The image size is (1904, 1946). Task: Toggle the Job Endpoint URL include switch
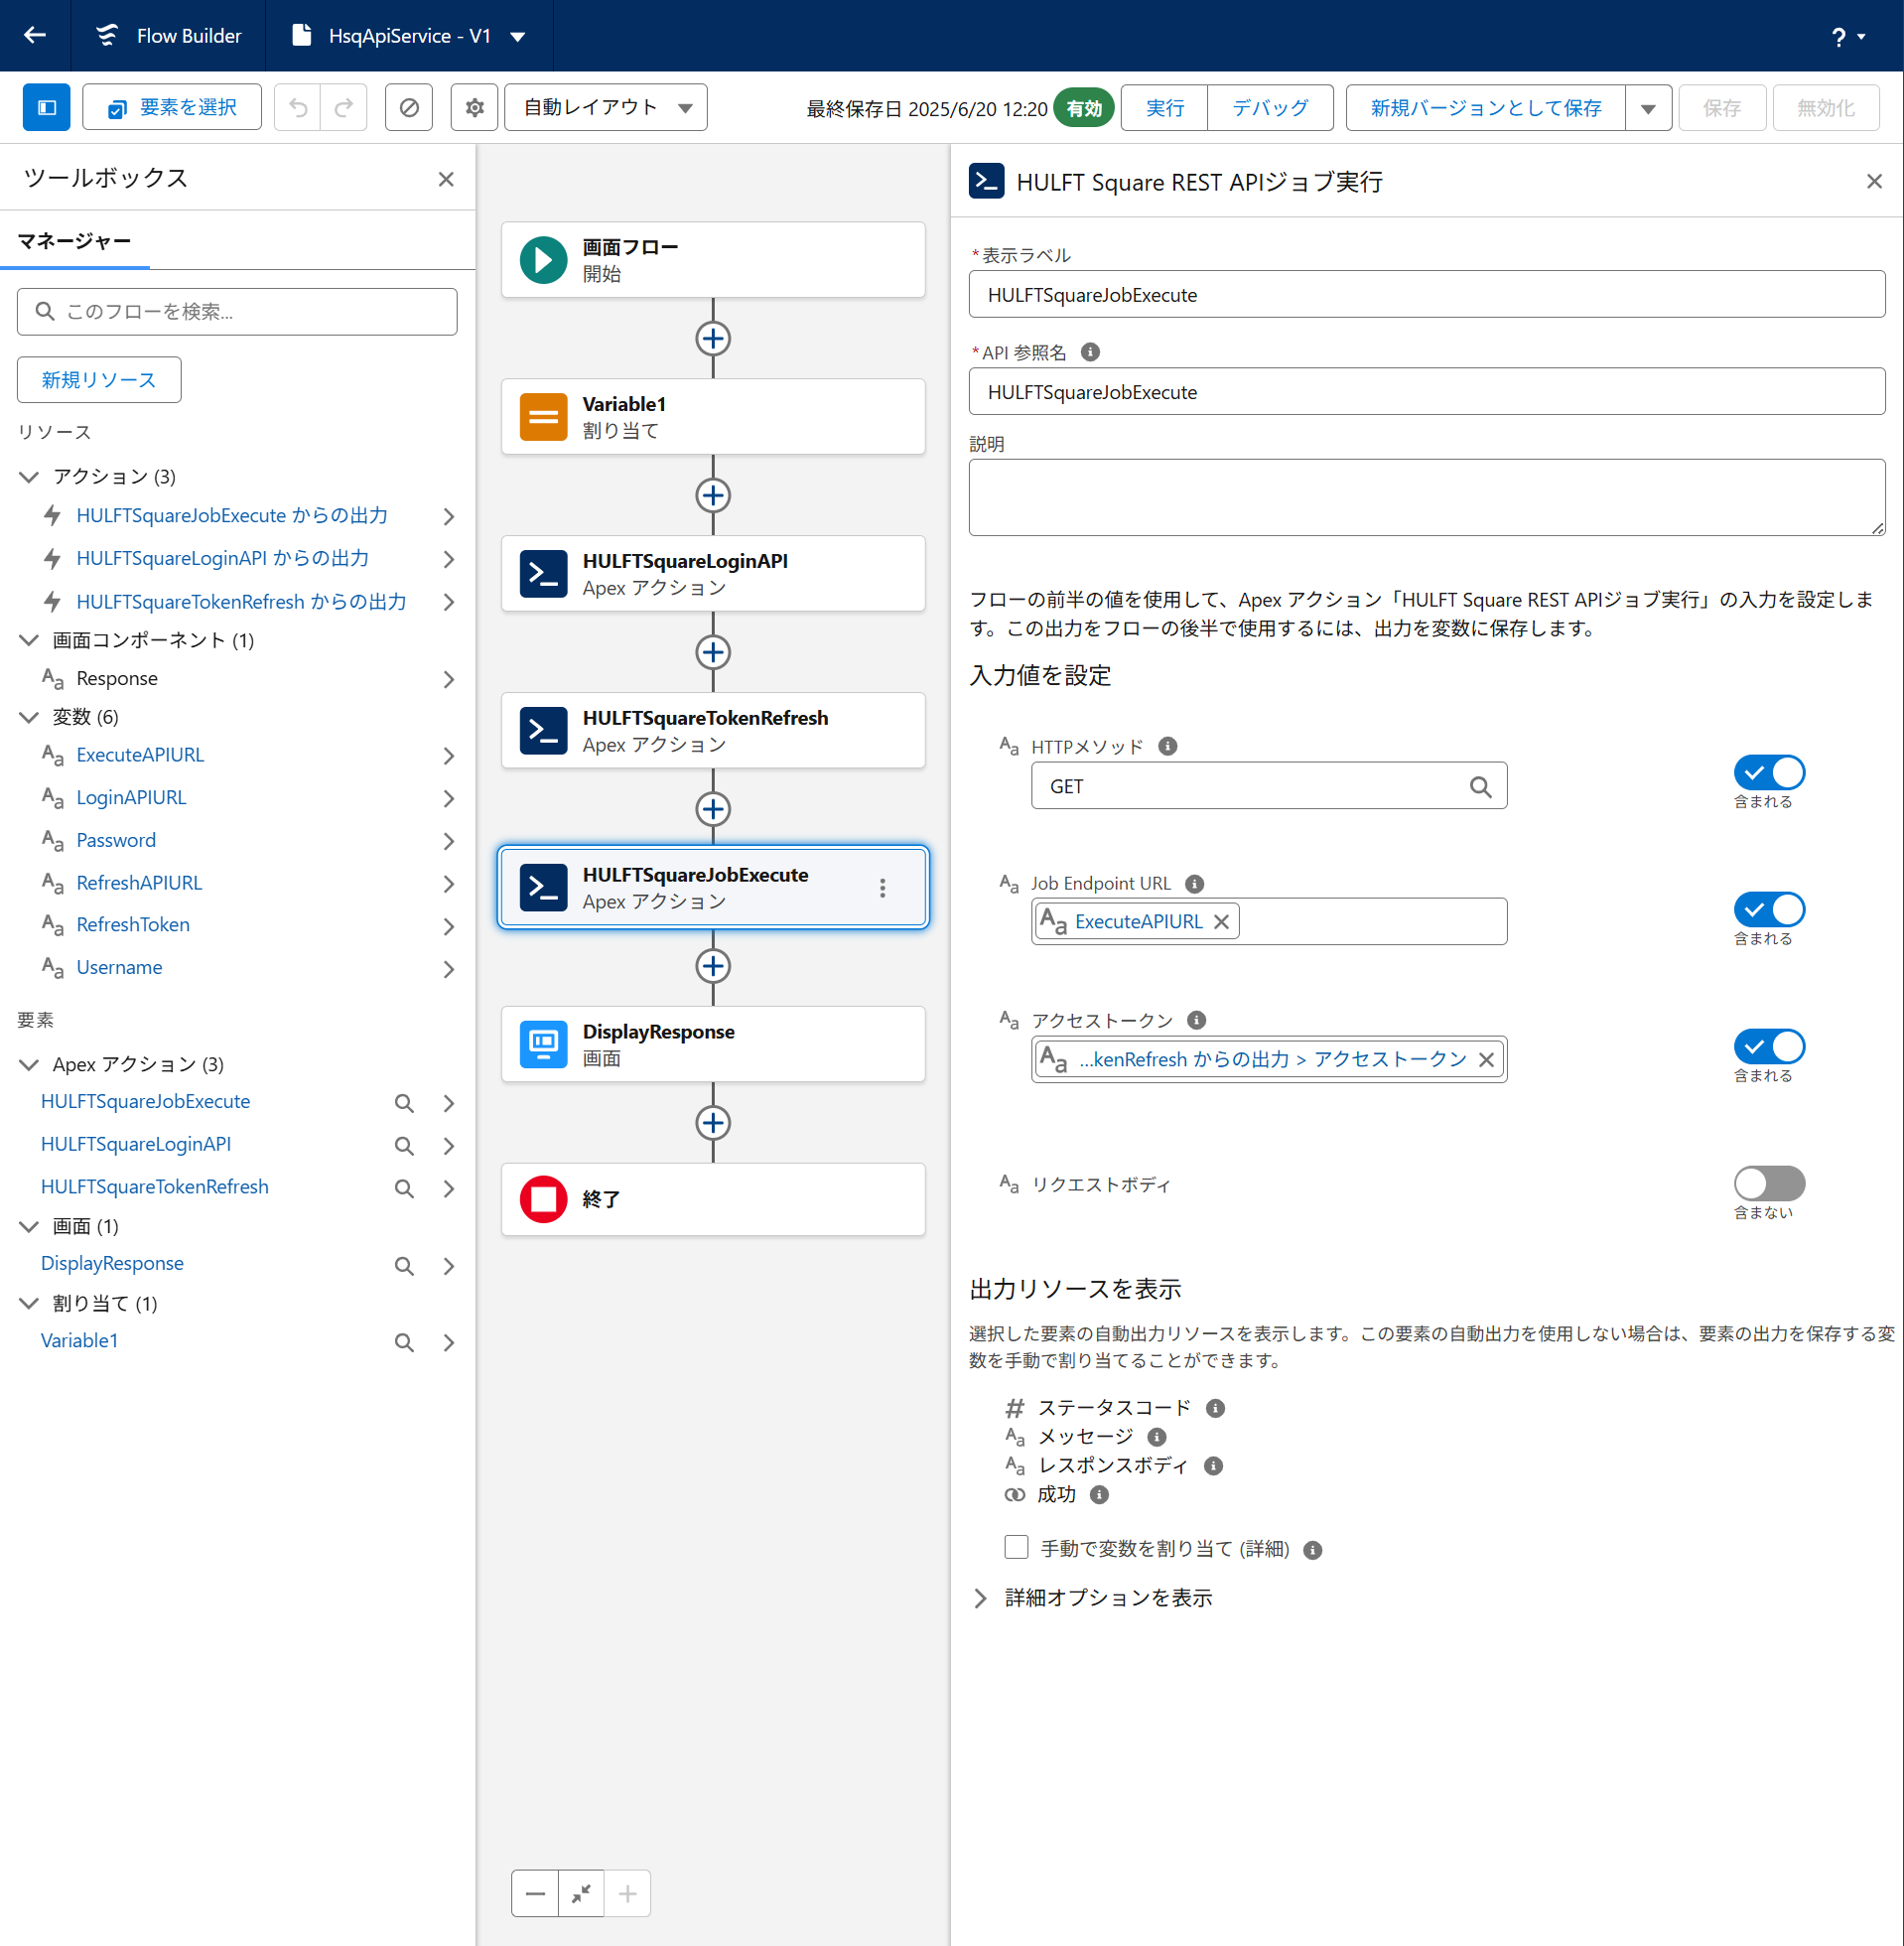tap(1769, 910)
